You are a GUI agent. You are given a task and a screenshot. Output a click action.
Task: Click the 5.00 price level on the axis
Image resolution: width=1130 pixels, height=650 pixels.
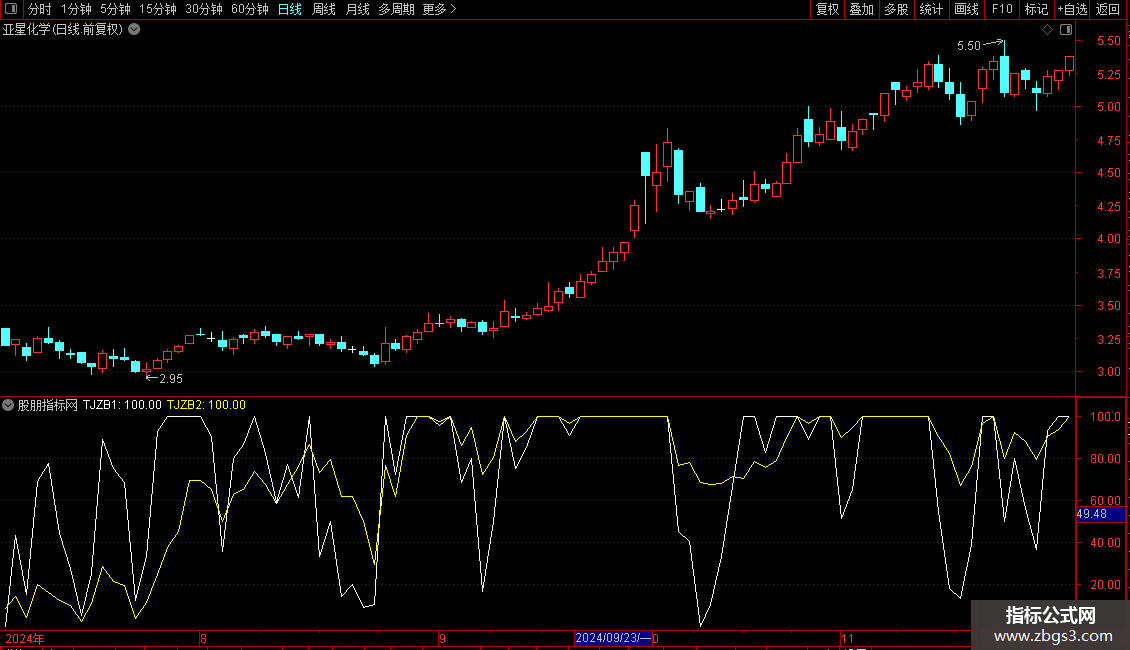(1108, 107)
